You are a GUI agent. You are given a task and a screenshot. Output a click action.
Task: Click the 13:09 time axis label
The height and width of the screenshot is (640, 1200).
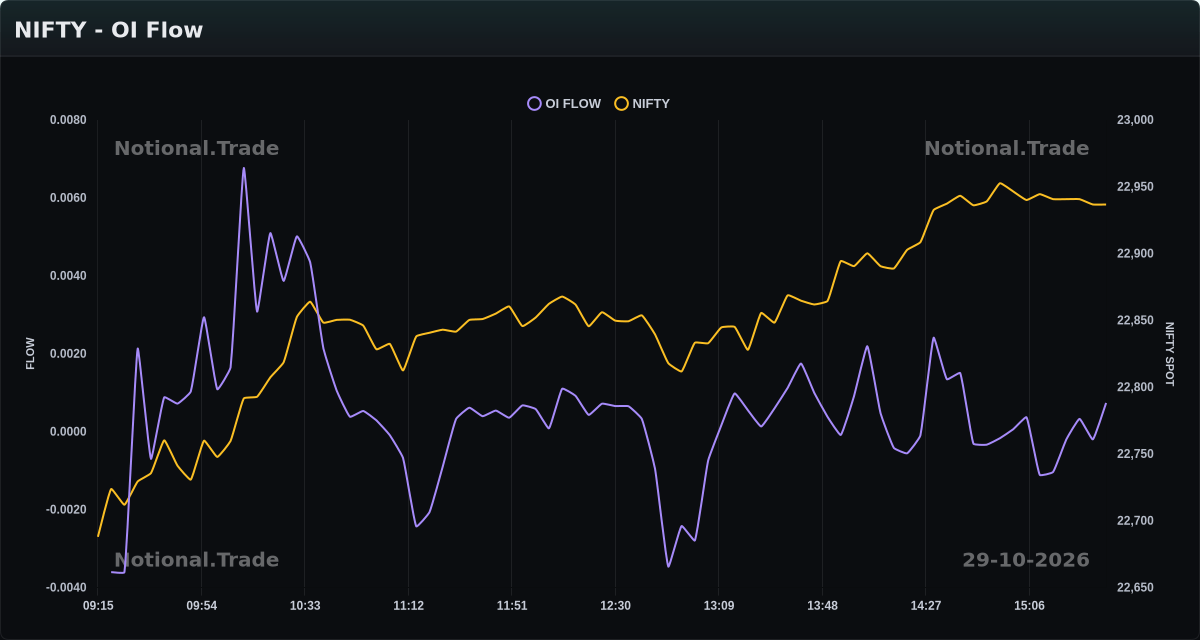[x=718, y=606]
